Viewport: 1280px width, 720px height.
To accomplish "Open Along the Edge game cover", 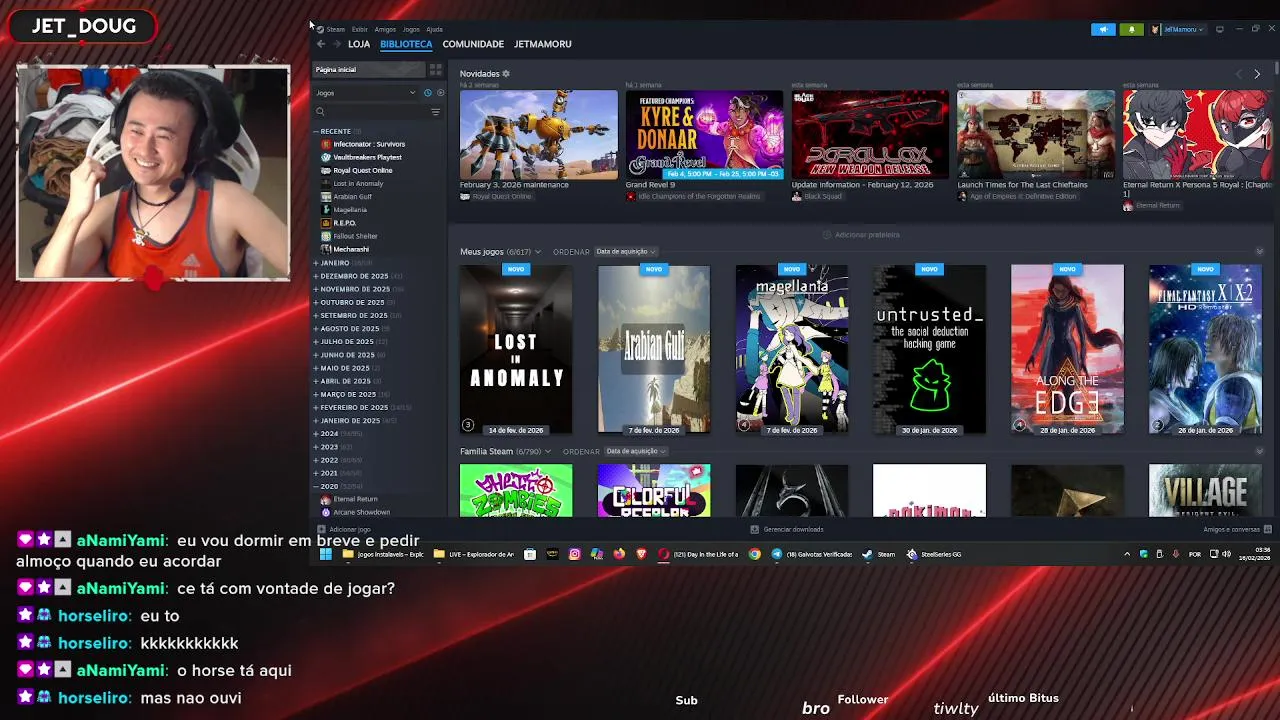I will click(x=1067, y=349).
